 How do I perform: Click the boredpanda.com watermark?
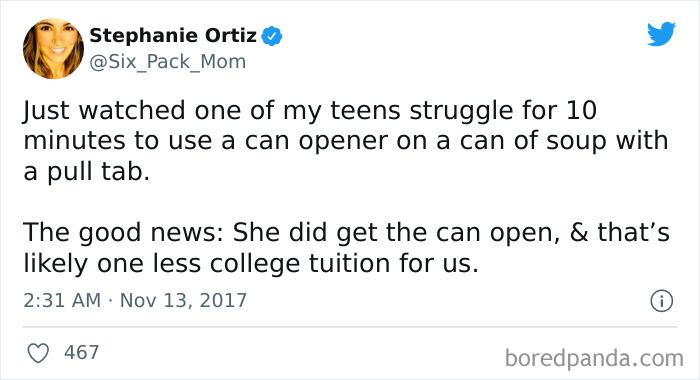click(x=594, y=359)
